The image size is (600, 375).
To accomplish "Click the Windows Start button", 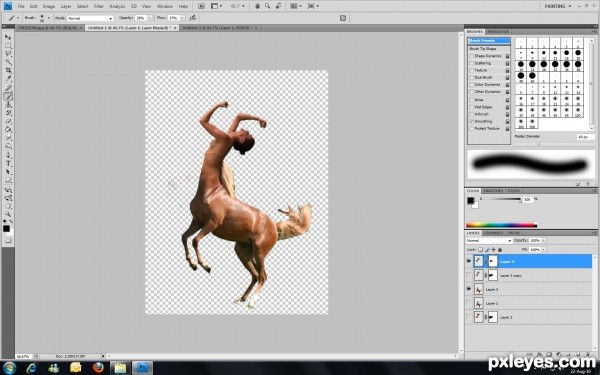I will point(8,368).
